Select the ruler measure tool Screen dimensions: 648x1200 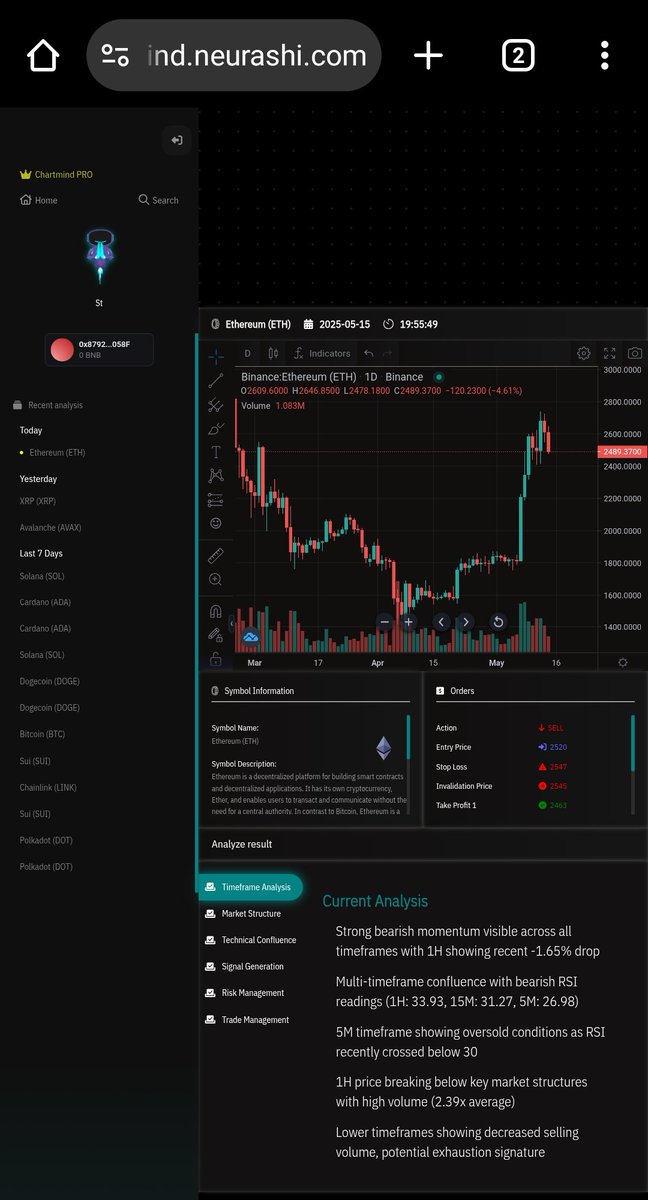pyautogui.click(x=215, y=556)
